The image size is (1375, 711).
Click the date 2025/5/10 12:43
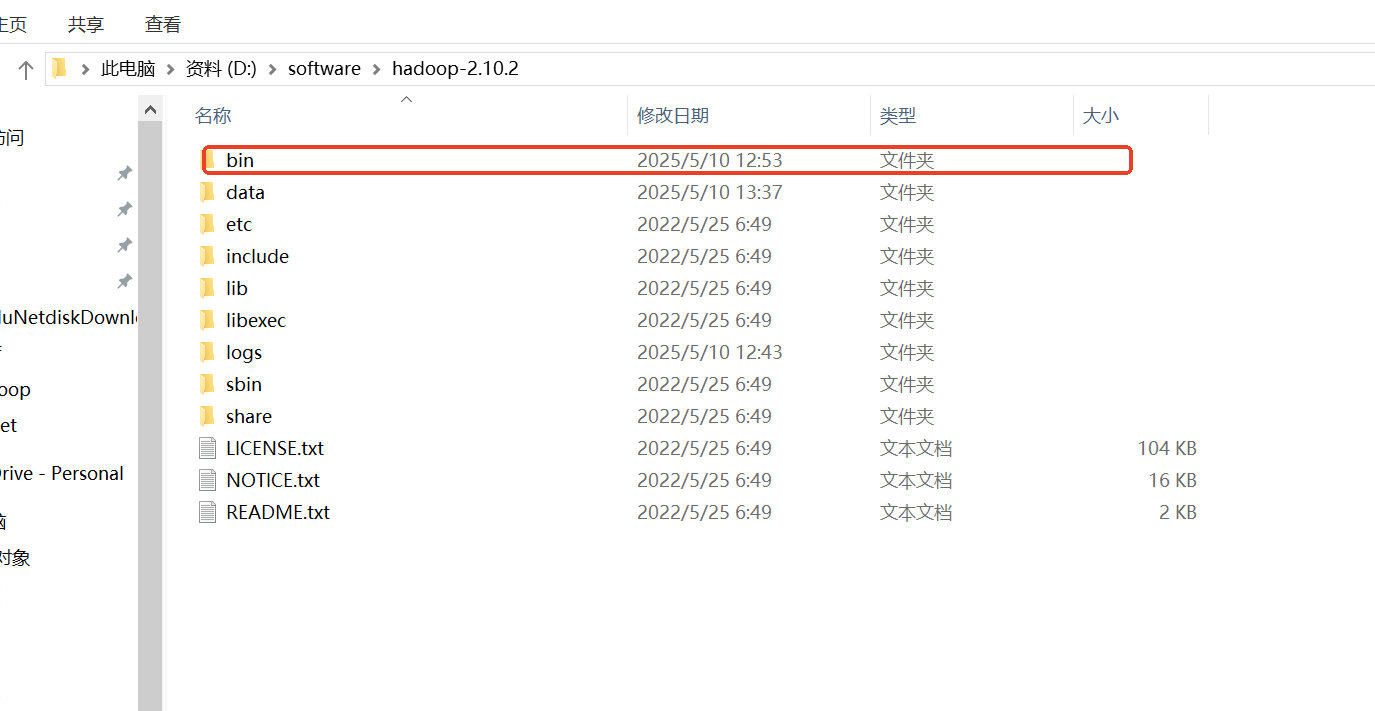(x=710, y=352)
